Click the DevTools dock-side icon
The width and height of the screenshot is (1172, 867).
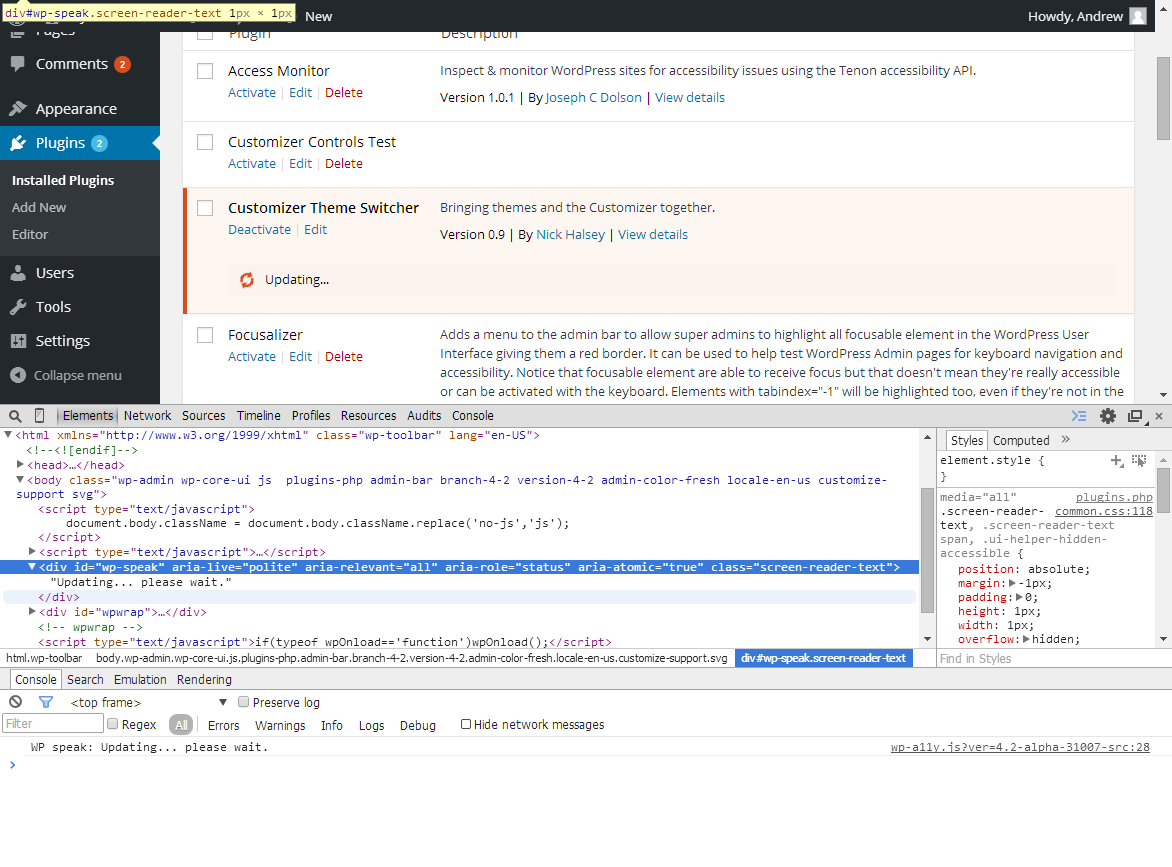1135,416
